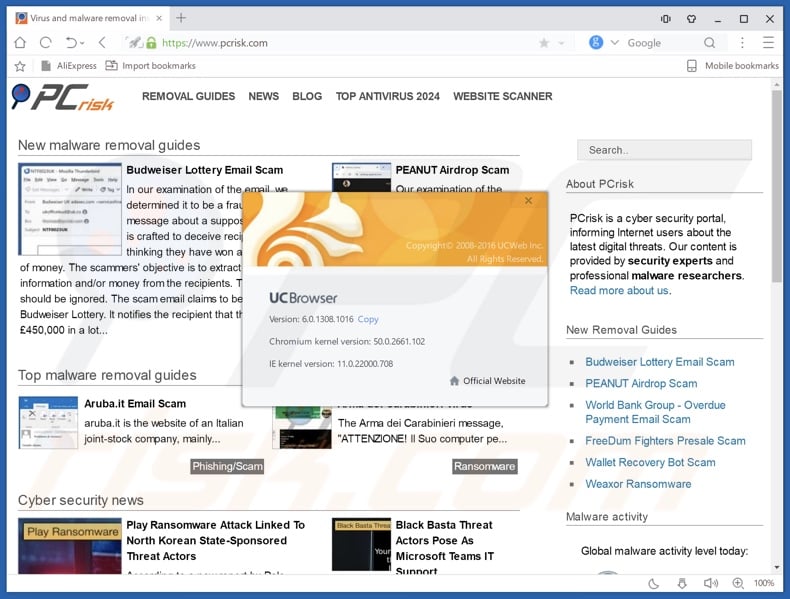This screenshot has width=790, height=599.
Task: Click Copy next to version number
Action: click(368, 319)
